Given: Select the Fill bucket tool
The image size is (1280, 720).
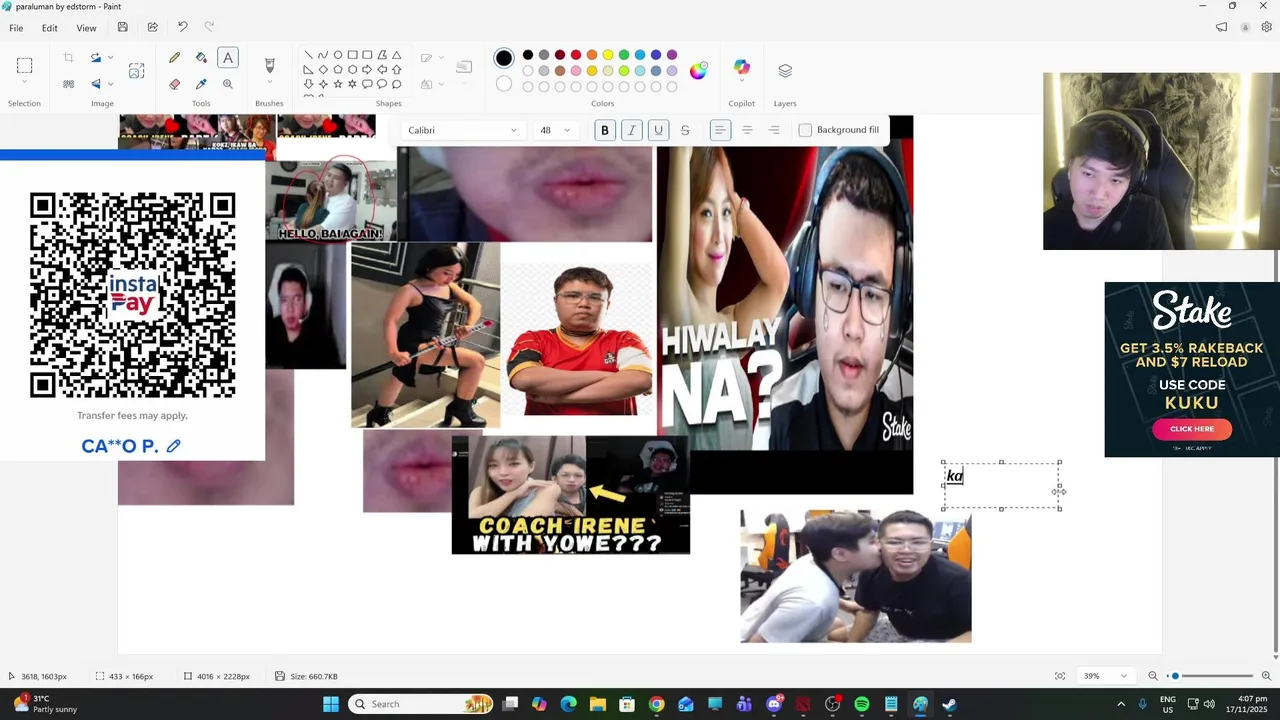Looking at the screenshot, I should pyautogui.click(x=201, y=58).
